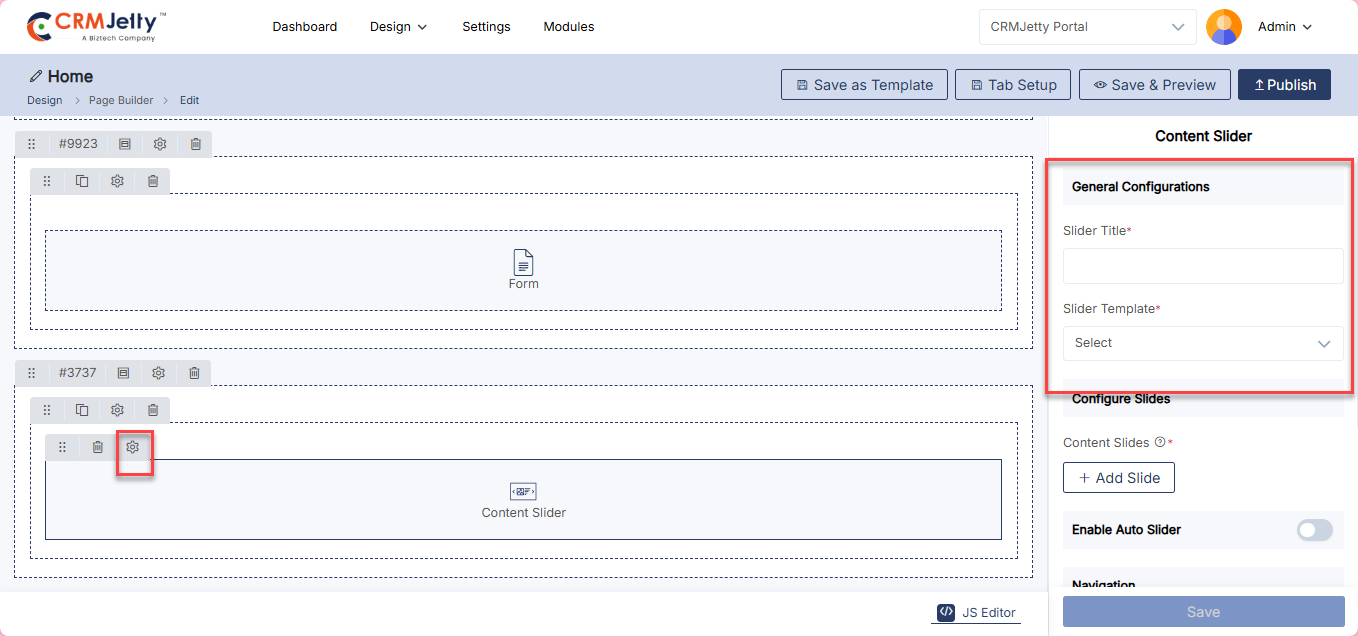1358x636 pixels.
Task: Open the Design menu
Action: pyautogui.click(x=398, y=27)
